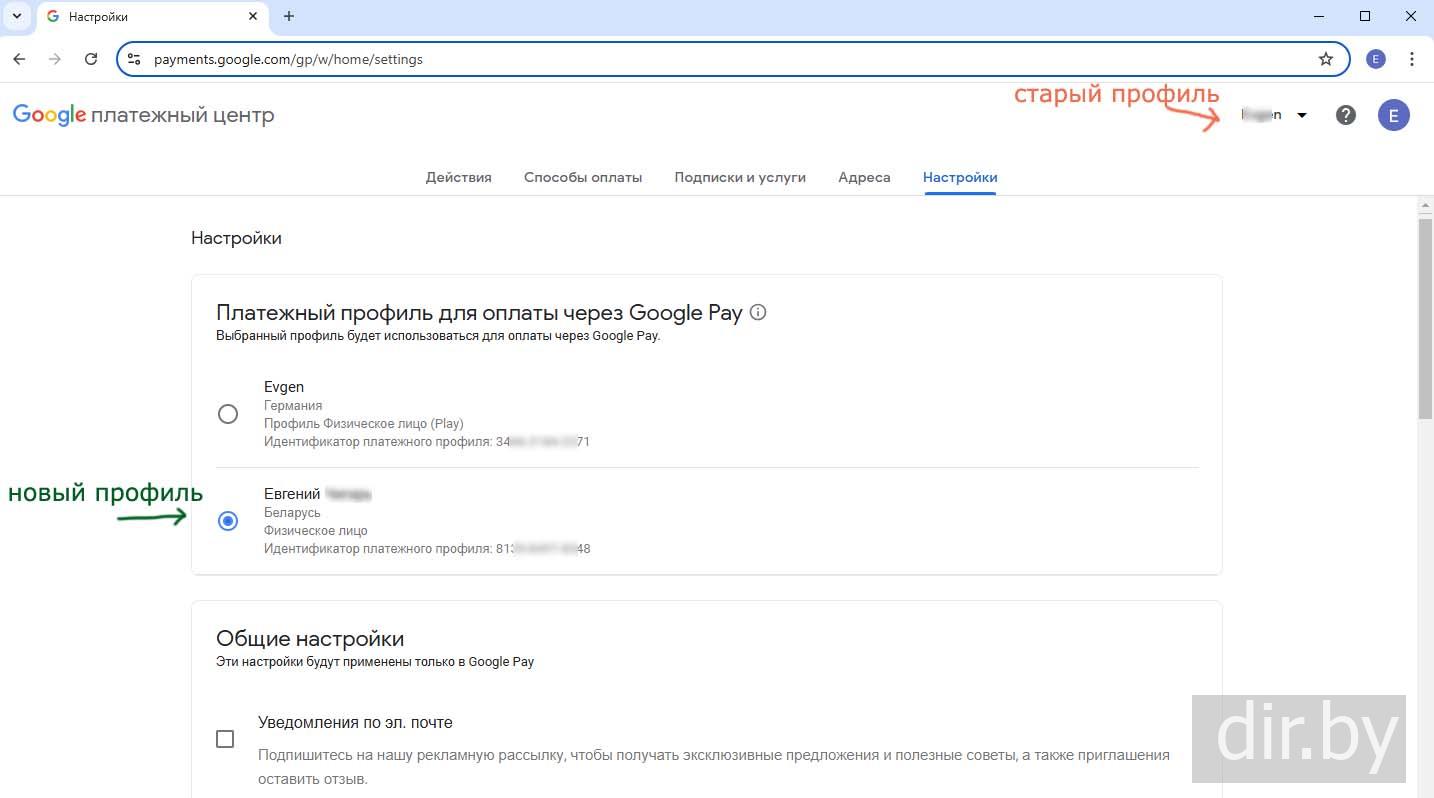Go to Подписки и услуги tab
The height and width of the screenshot is (798, 1434).
point(740,177)
